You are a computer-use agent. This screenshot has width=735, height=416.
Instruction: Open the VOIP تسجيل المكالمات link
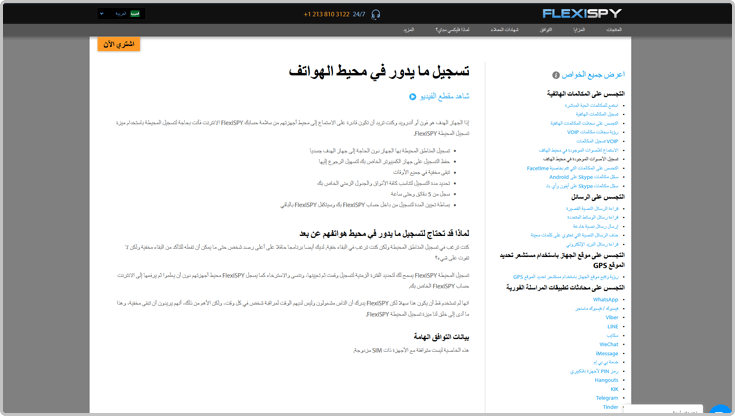597,141
